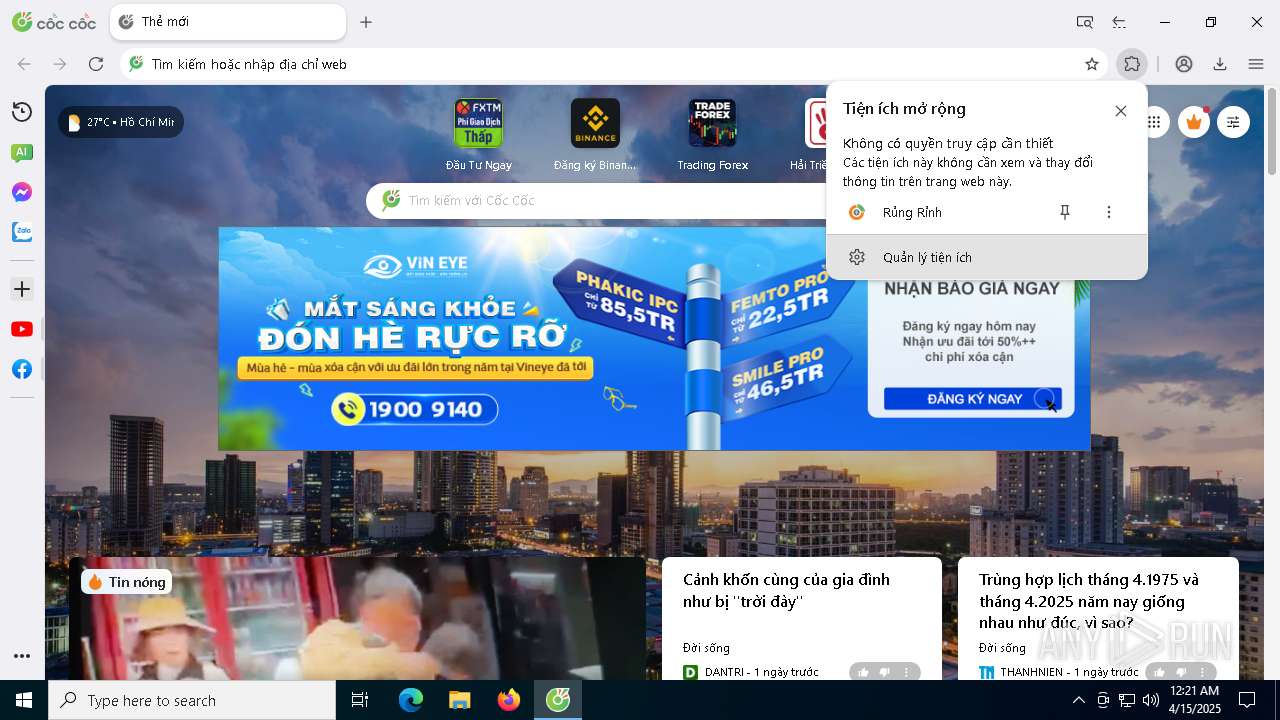Open the AI chat sidebar icon
1280x720 pixels.
[21, 152]
